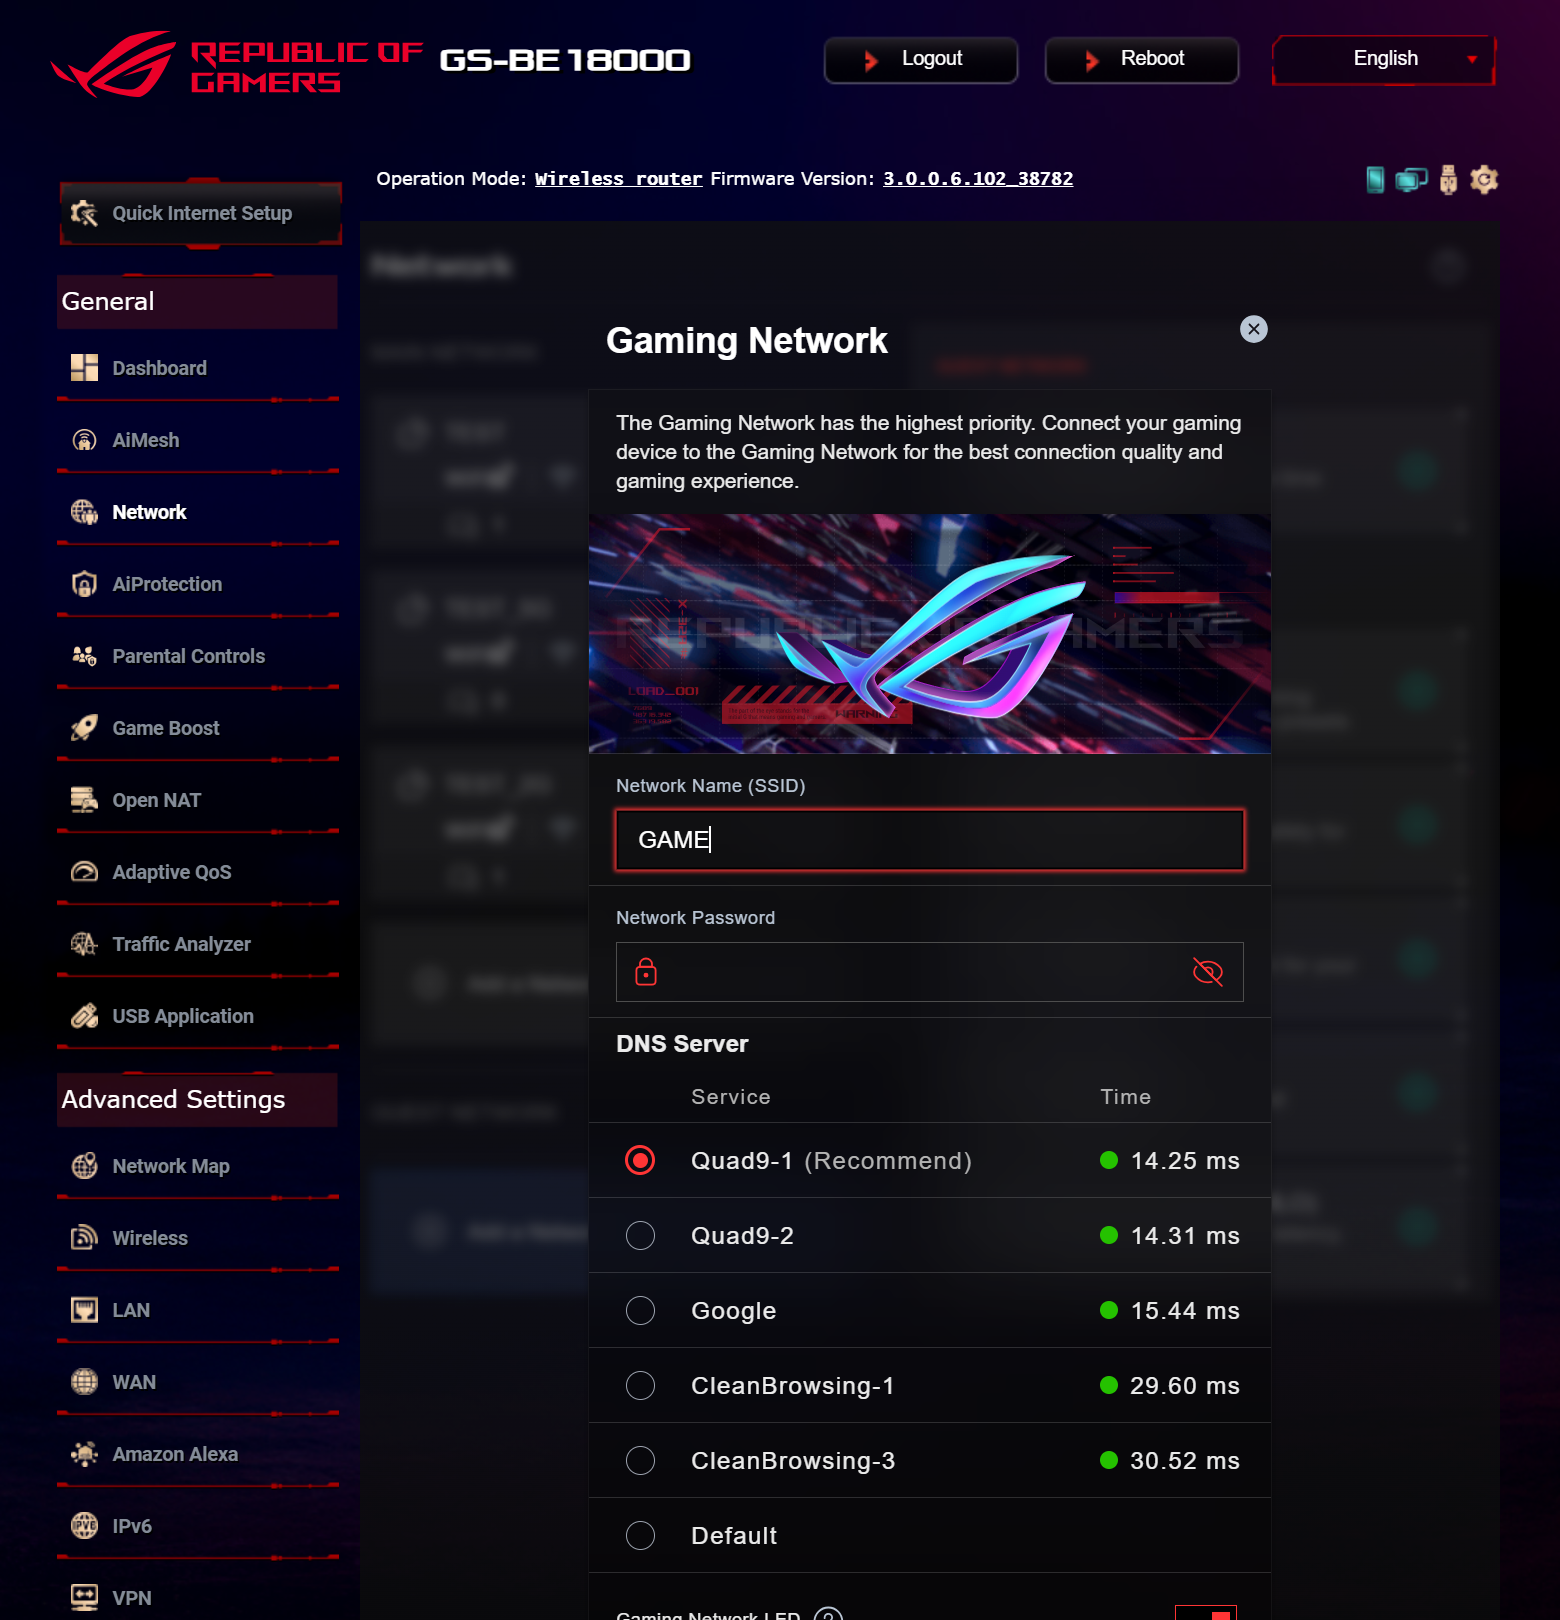
Task: Click the Logout button
Action: (921, 60)
